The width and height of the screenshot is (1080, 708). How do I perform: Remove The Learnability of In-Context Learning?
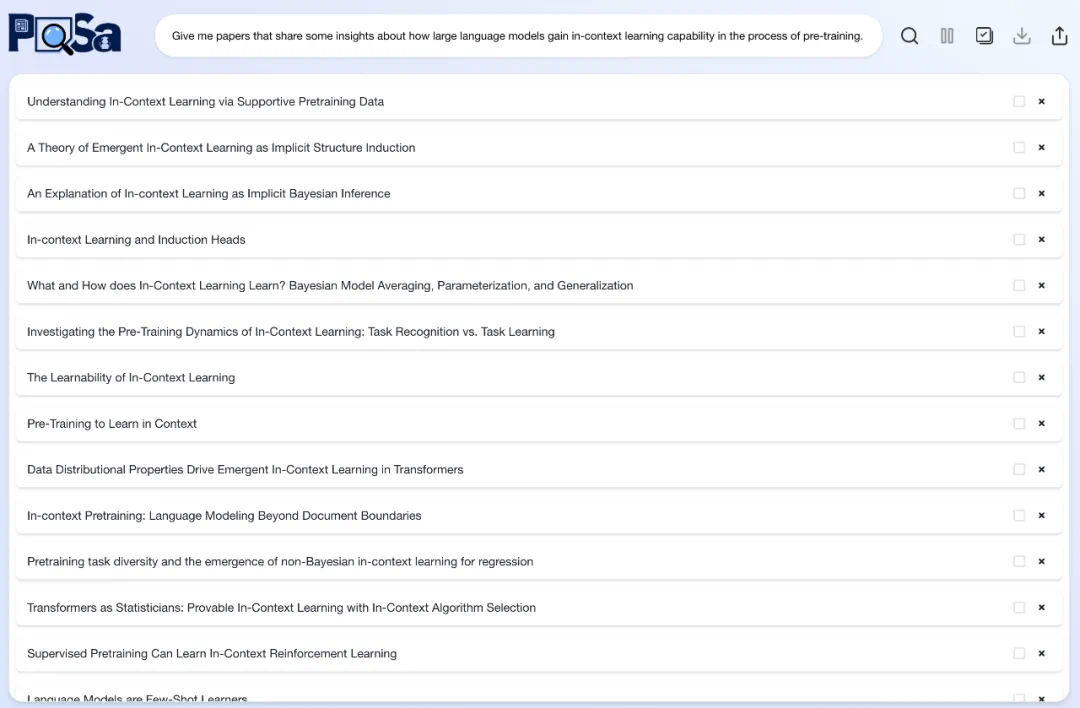coord(1041,377)
